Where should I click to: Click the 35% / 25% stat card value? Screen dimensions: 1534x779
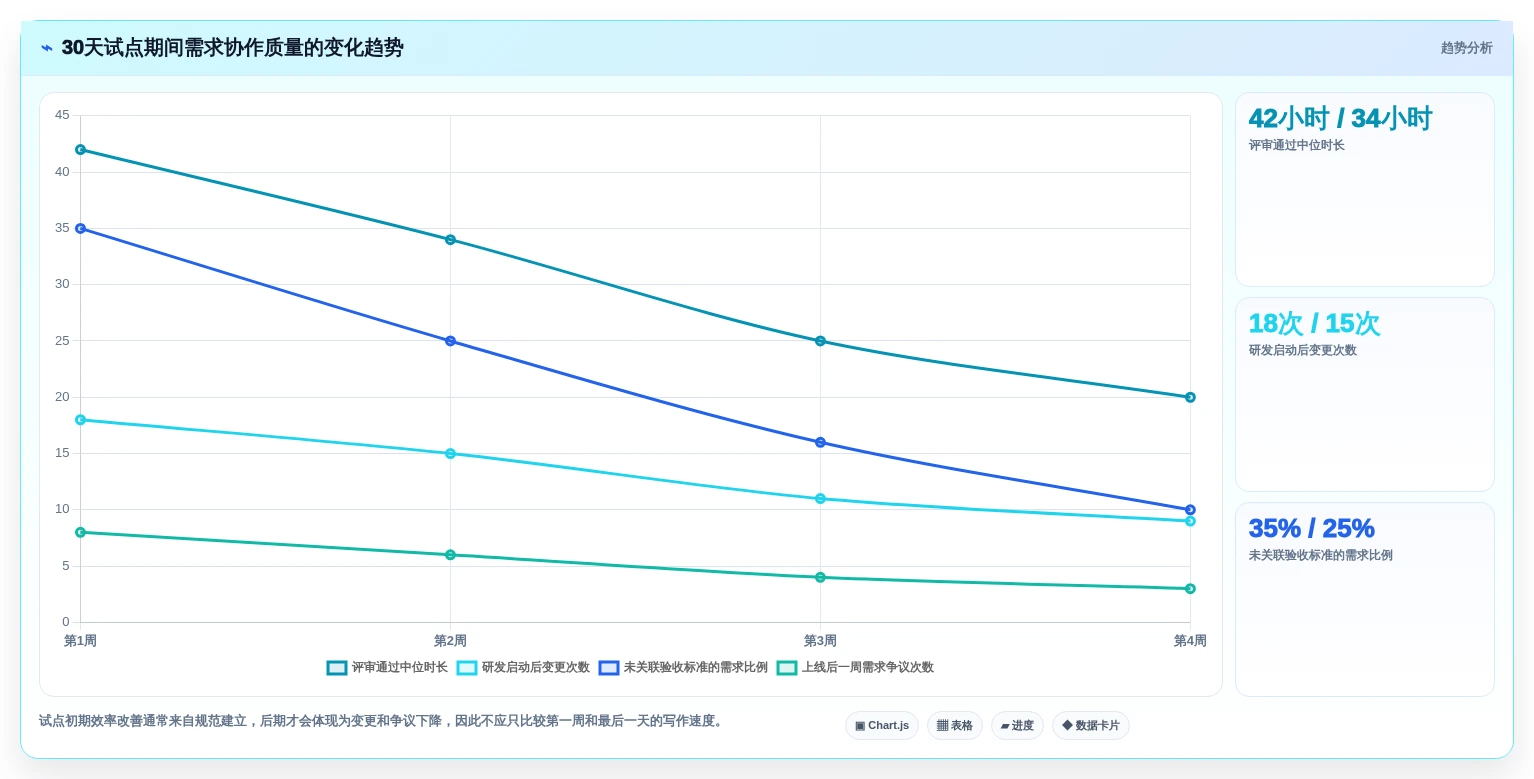pyautogui.click(x=1312, y=529)
